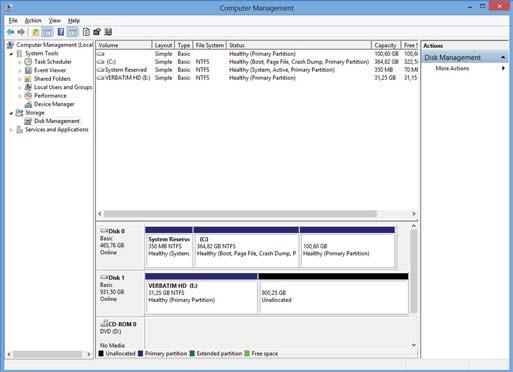The image size is (513, 372).
Task: Collapse the System Tools tree node
Action: tap(11, 54)
